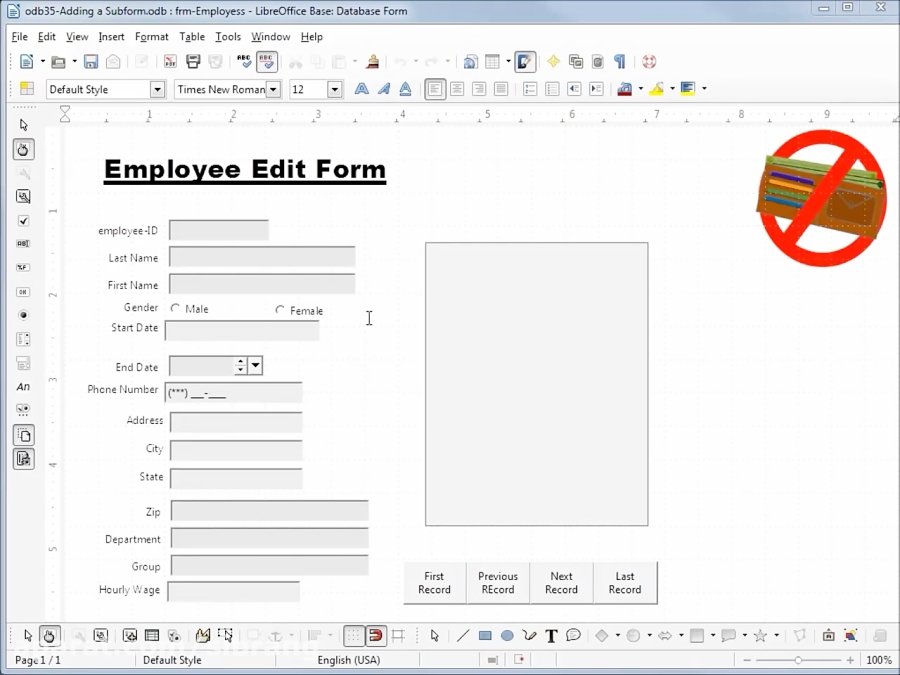Open the End Date field's dropdown arrow
Viewport: 900px width, 675px height.
click(x=255, y=366)
